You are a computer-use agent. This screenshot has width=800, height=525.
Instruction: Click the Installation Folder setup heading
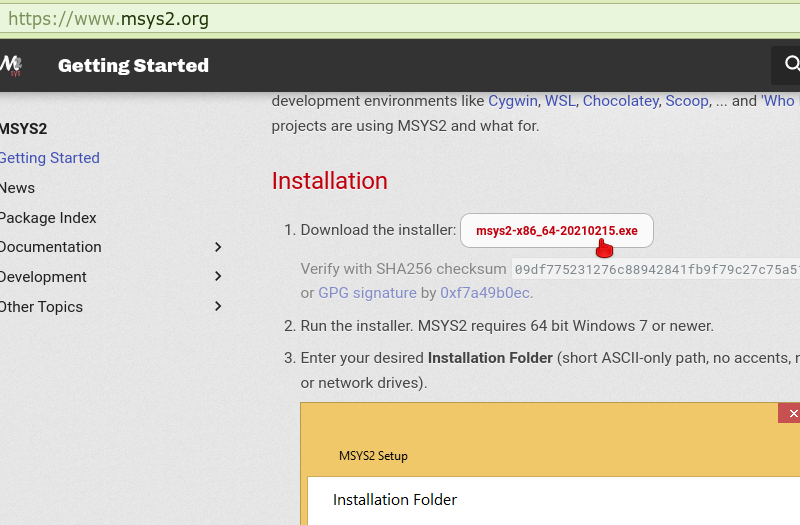(395, 499)
